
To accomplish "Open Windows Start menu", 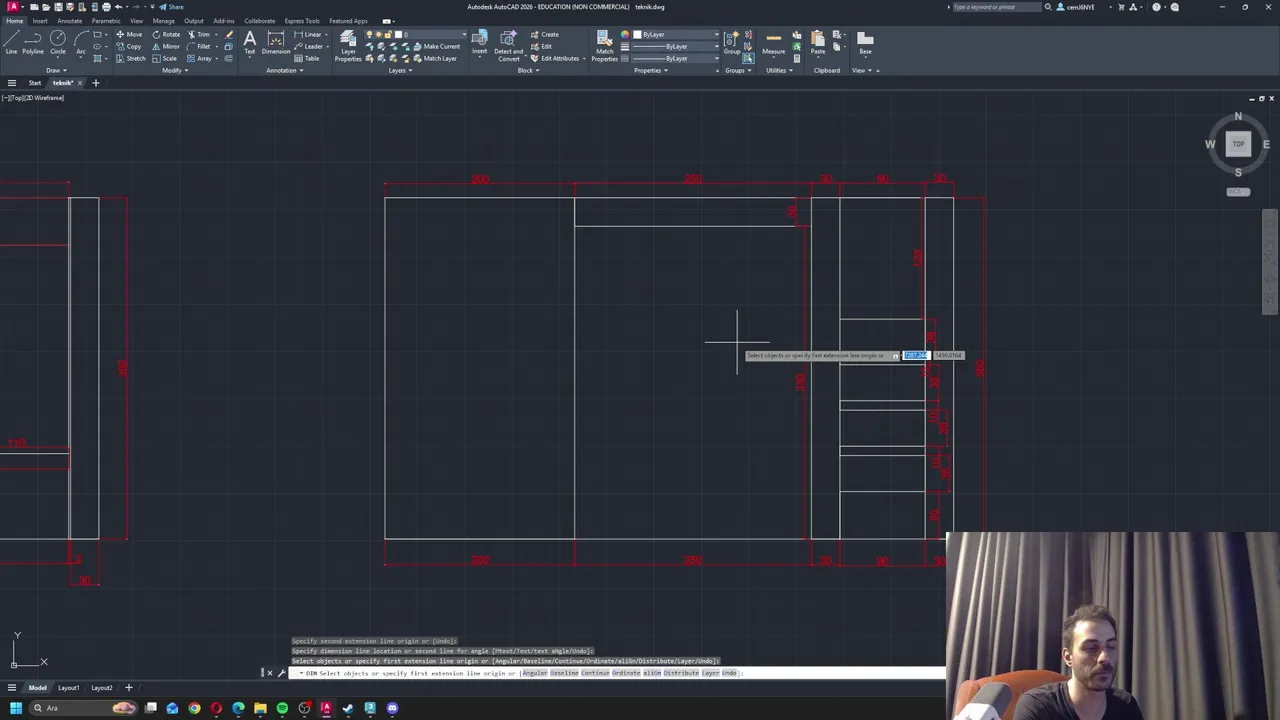I will click(15, 708).
